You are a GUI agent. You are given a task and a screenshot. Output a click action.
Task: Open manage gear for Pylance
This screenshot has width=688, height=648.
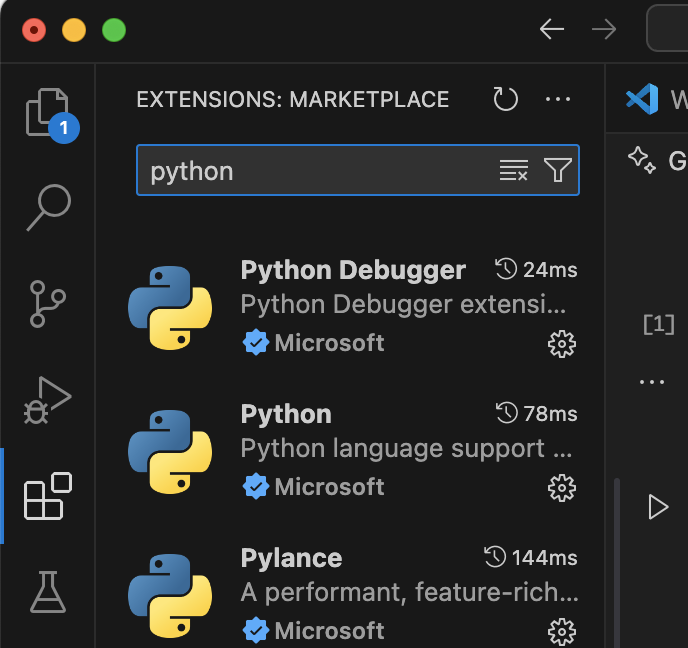click(x=562, y=631)
